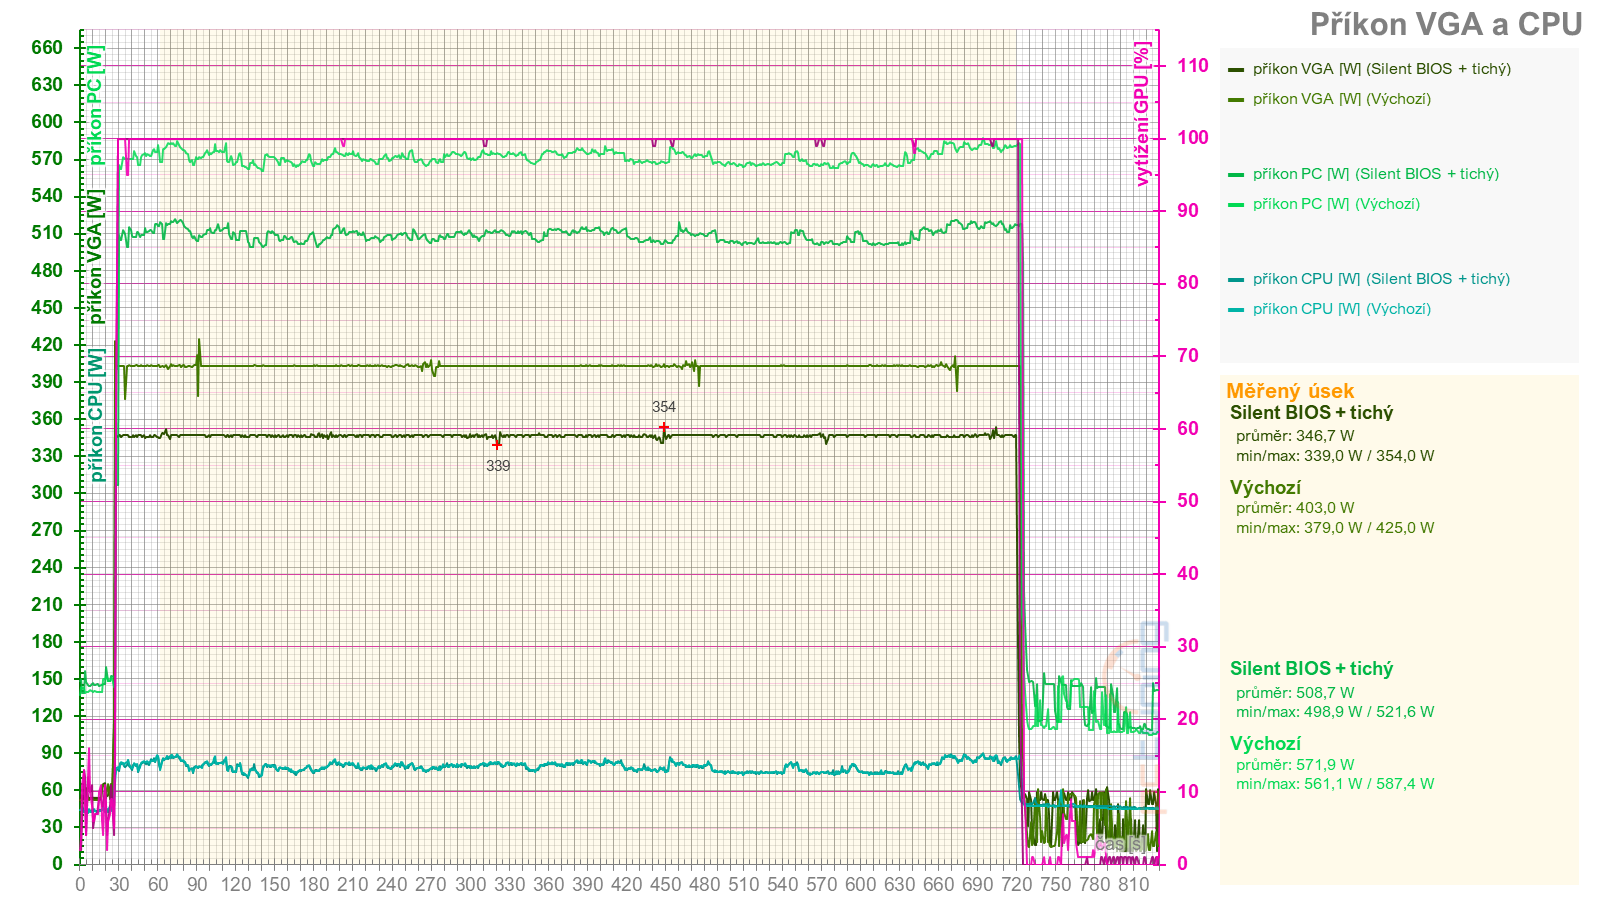Click the 300 tick on the left axis
Image resolution: width=1599 pixels, height=897 pixels.
coord(46,492)
